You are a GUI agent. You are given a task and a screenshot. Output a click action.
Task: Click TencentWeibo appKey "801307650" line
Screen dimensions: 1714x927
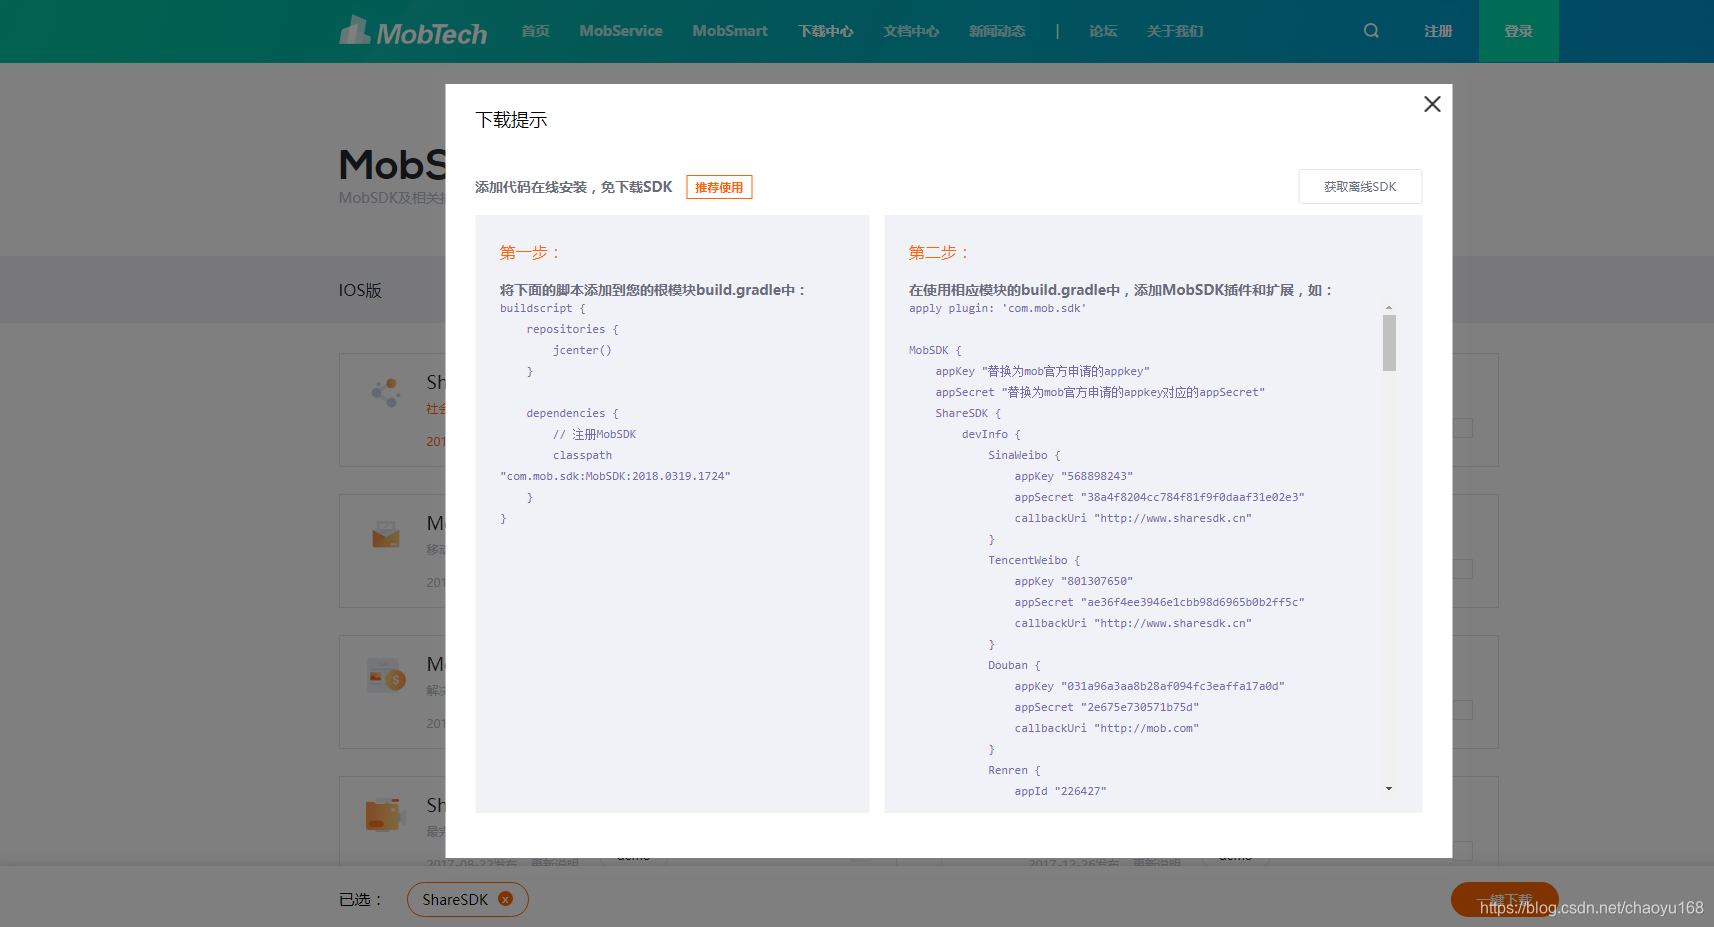pos(1073,581)
